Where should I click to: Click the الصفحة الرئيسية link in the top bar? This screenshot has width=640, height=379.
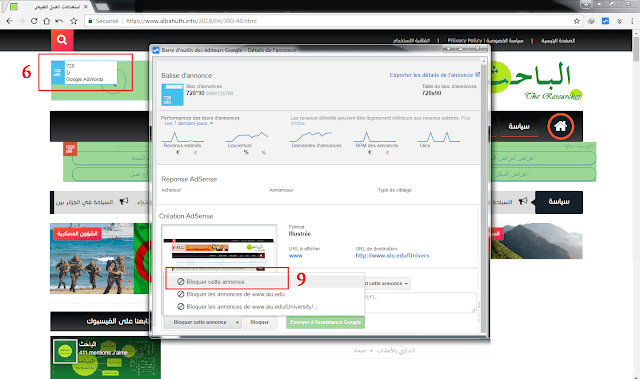(558, 40)
